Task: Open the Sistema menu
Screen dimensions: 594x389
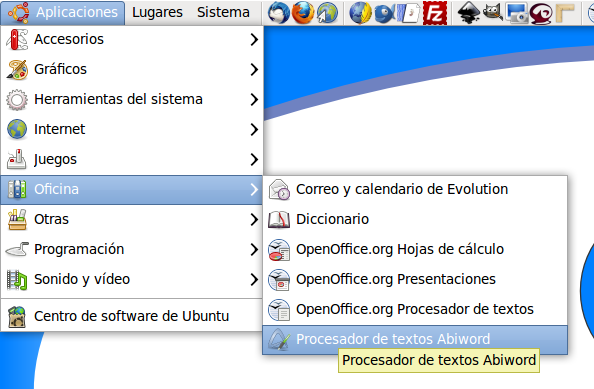Action: tap(223, 12)
